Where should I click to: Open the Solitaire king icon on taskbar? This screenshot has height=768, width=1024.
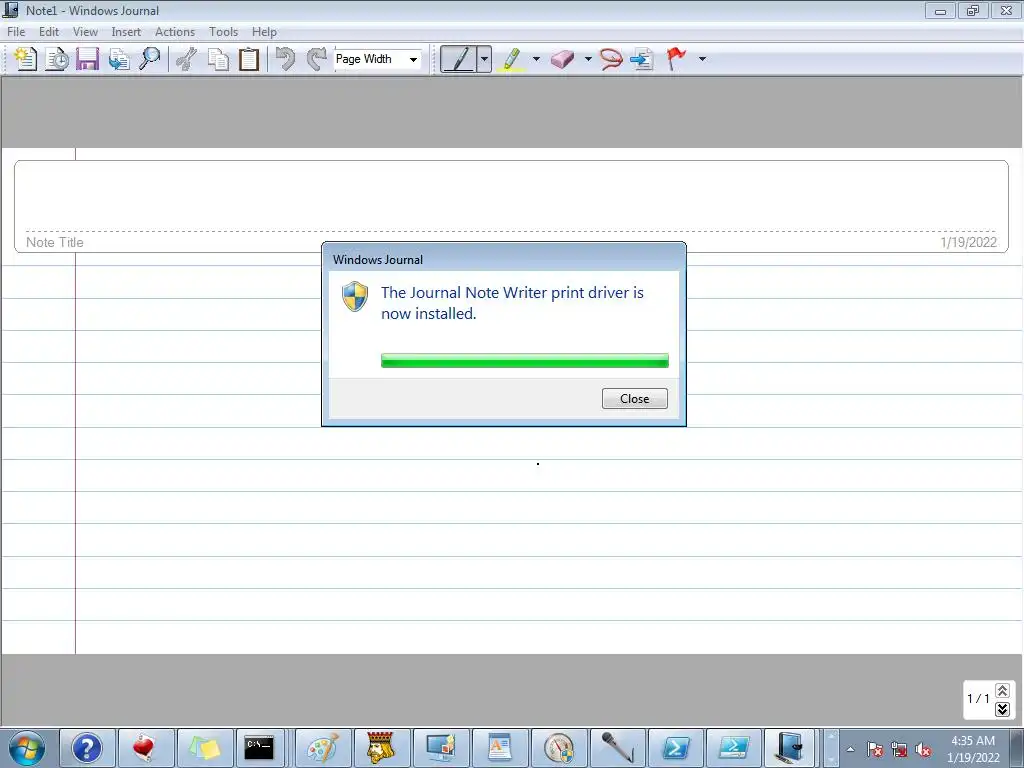tap(381, 748)
